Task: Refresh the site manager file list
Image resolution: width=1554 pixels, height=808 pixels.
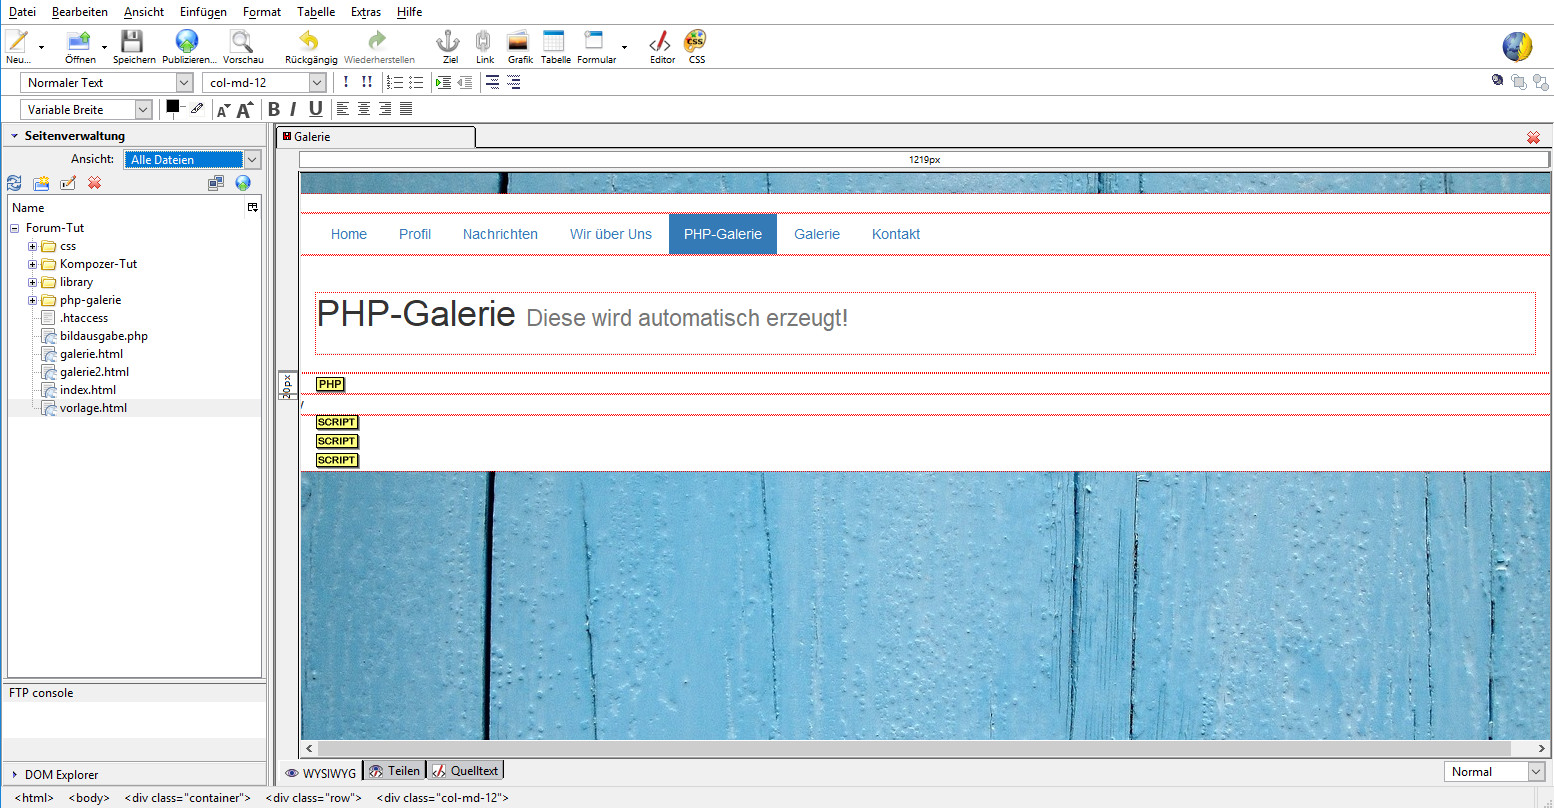Action: coord(14,183)
